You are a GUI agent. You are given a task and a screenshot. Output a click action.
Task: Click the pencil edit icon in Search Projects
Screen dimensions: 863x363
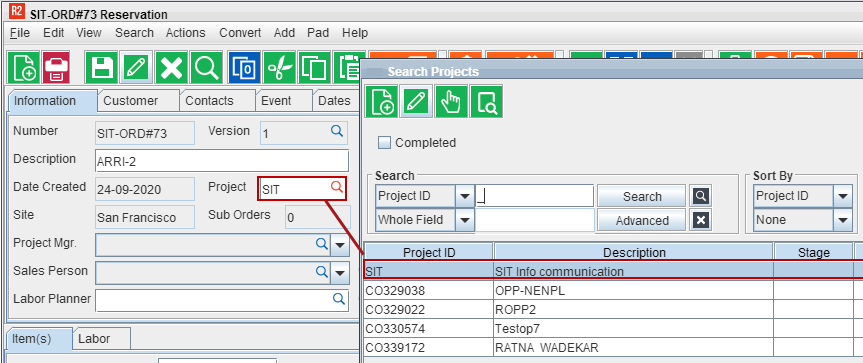click(x=416, y=102)
